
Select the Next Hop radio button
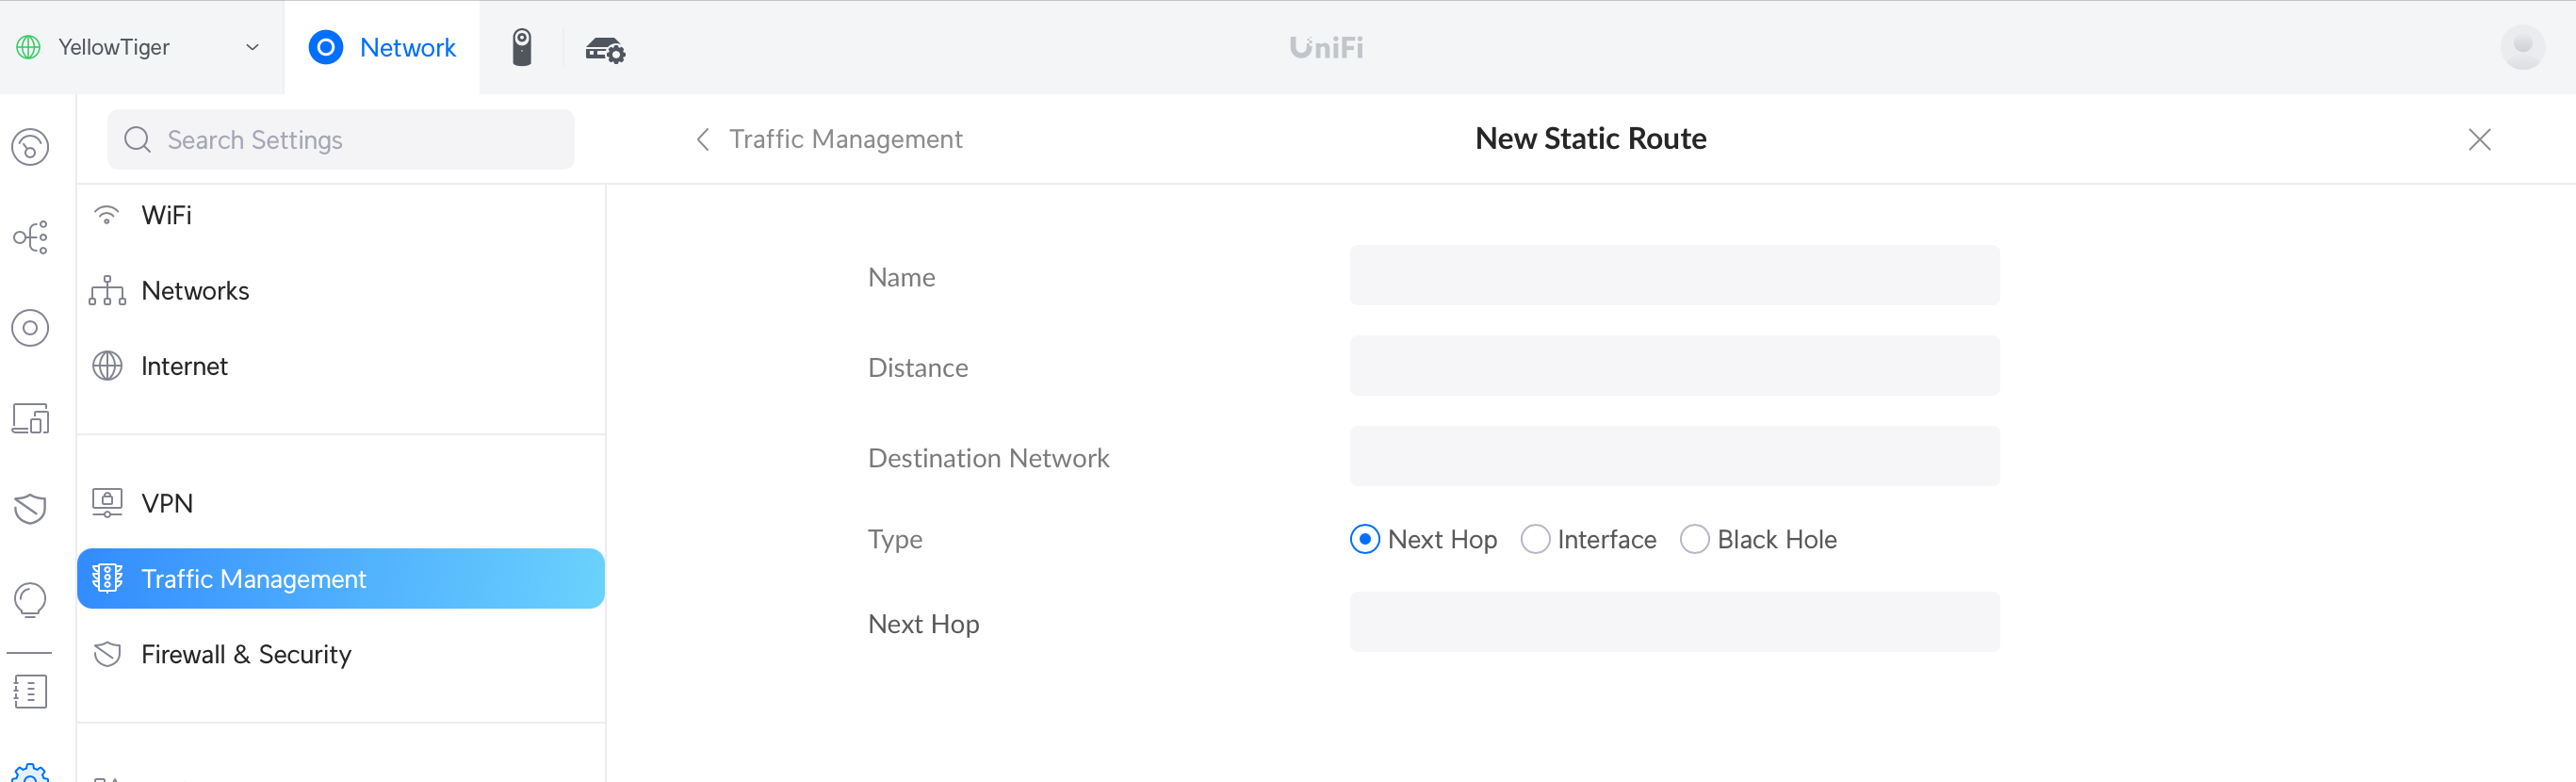coord(1365,539)
